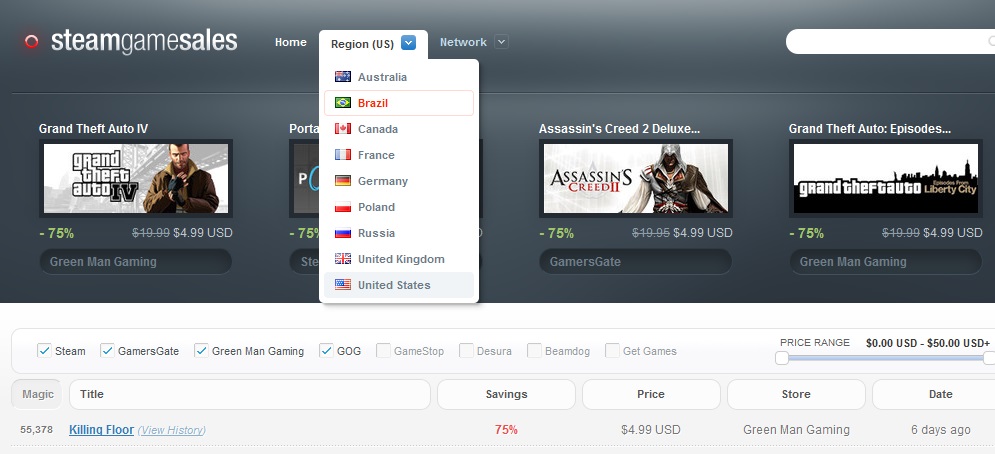Select Australia from region list

click(399, 77)
